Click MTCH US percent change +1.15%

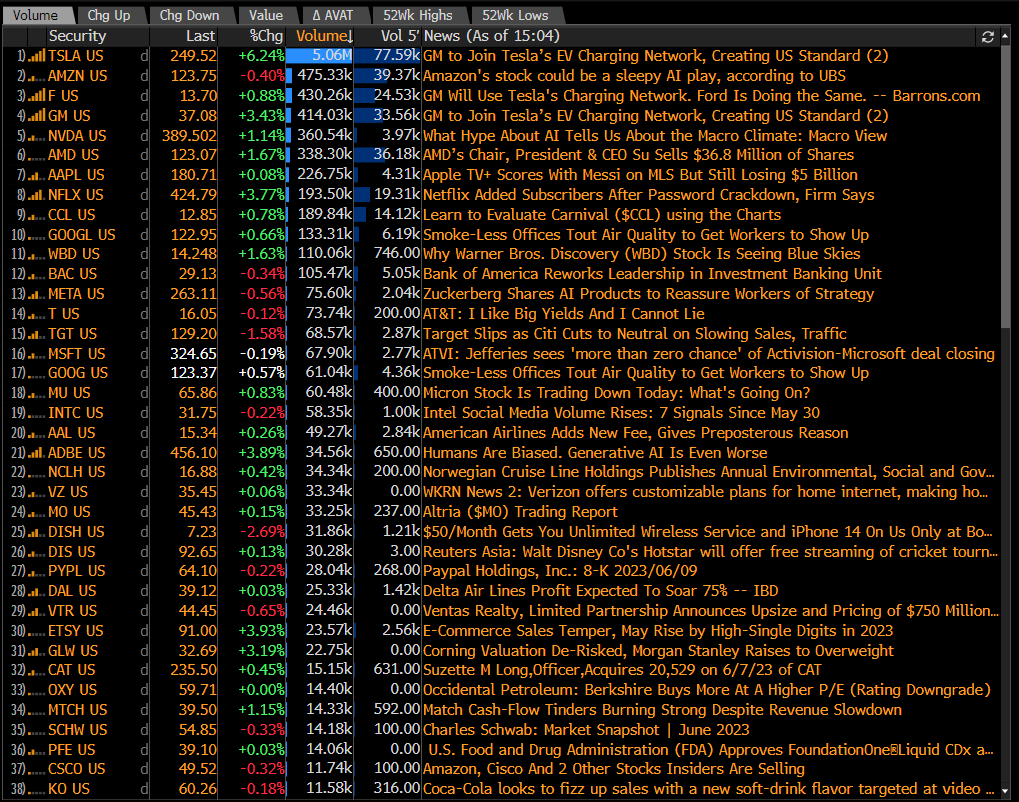tap(262, 710)
